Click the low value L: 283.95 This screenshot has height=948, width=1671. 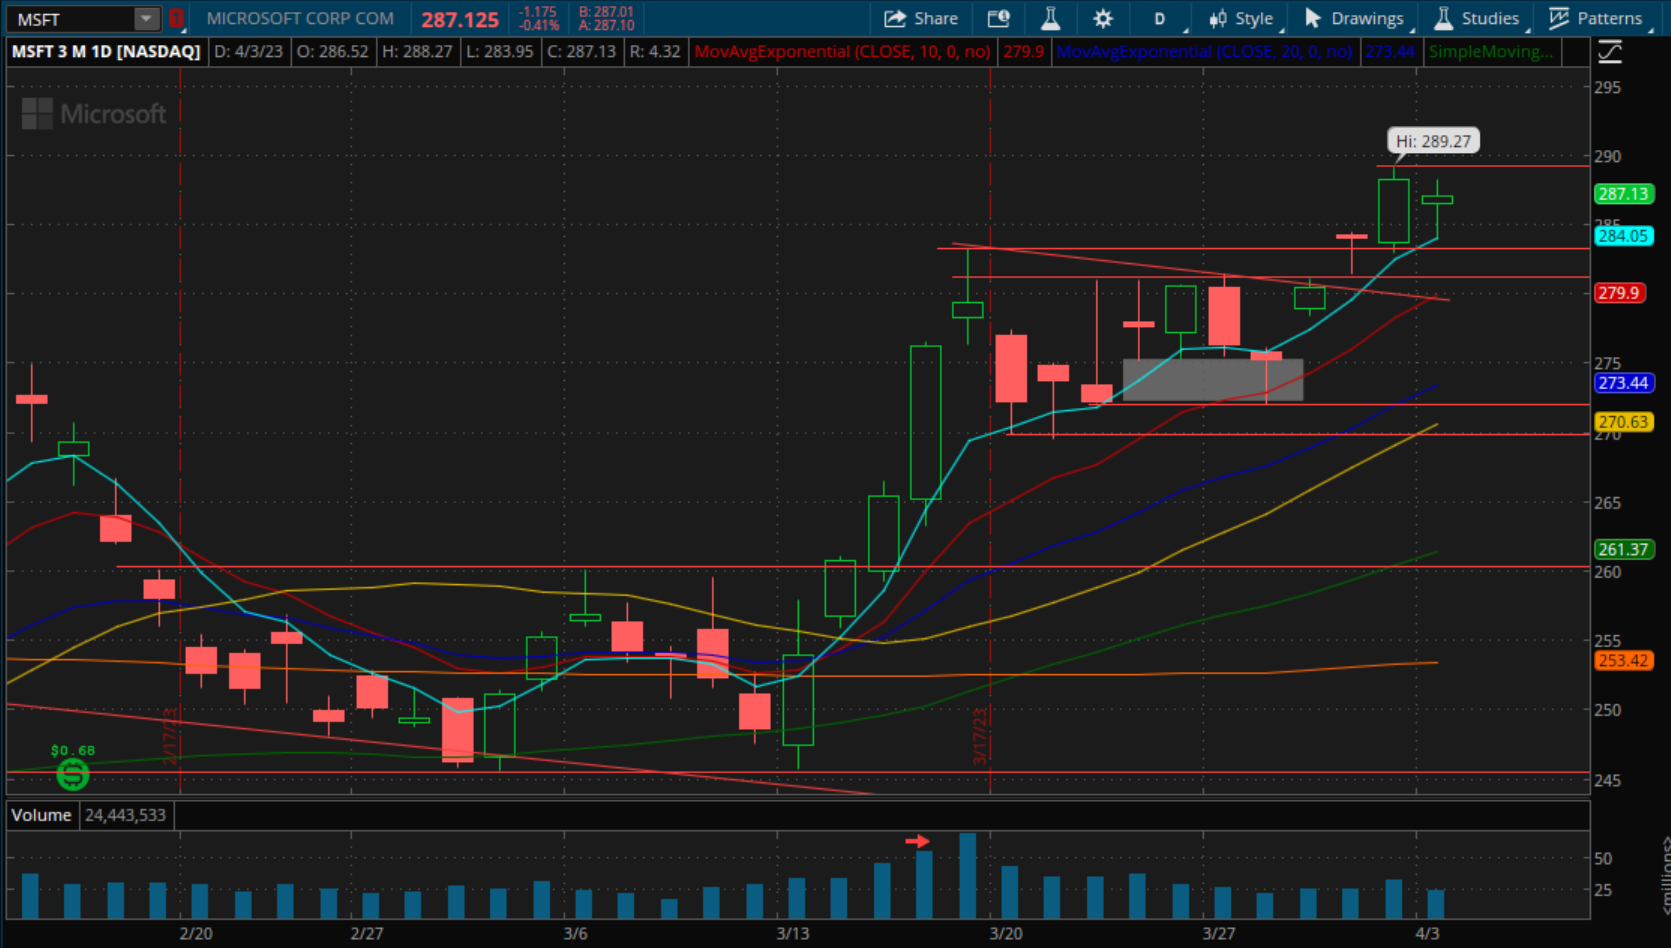coord(500,51)
